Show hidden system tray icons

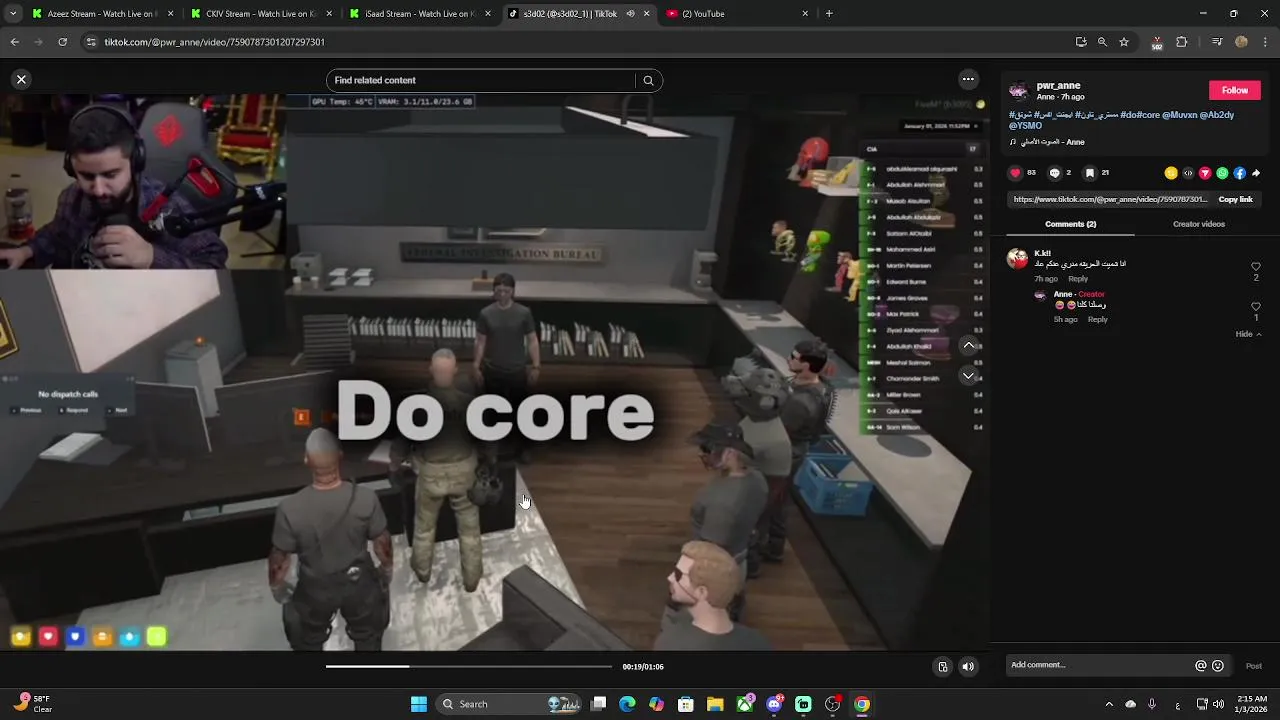coord(1108,704)
